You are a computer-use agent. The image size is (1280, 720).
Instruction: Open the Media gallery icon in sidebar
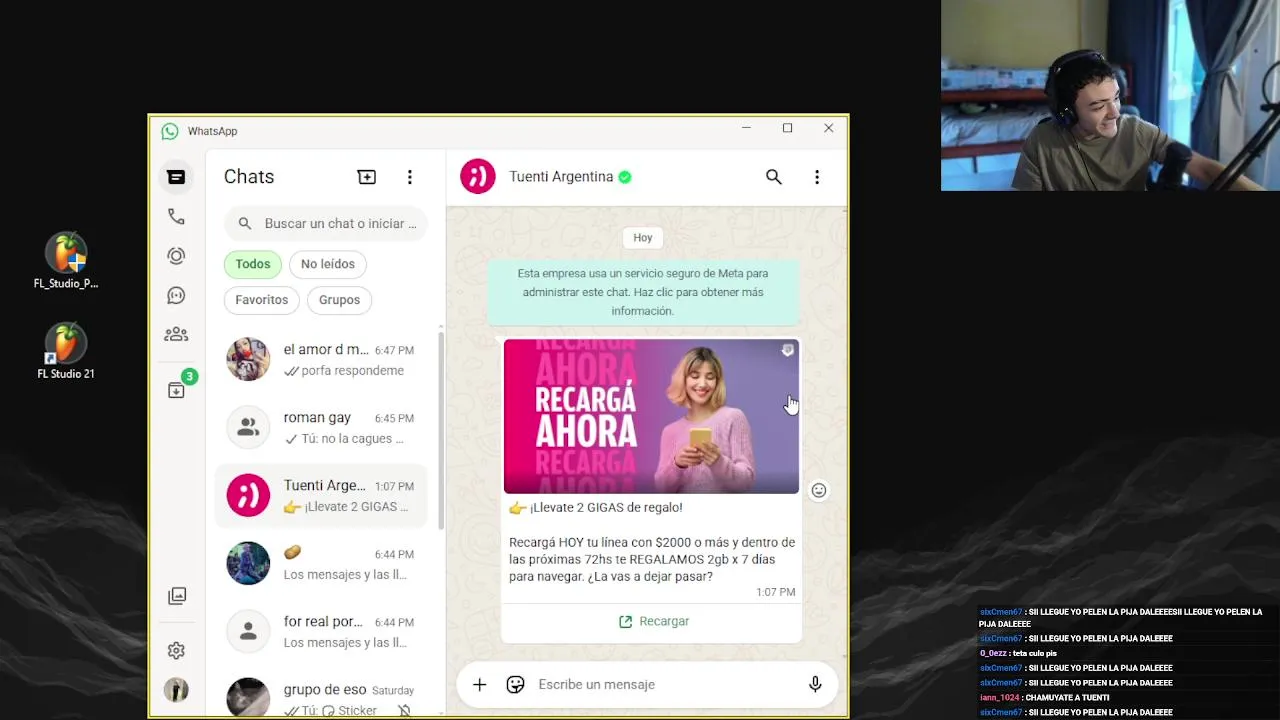177,596
